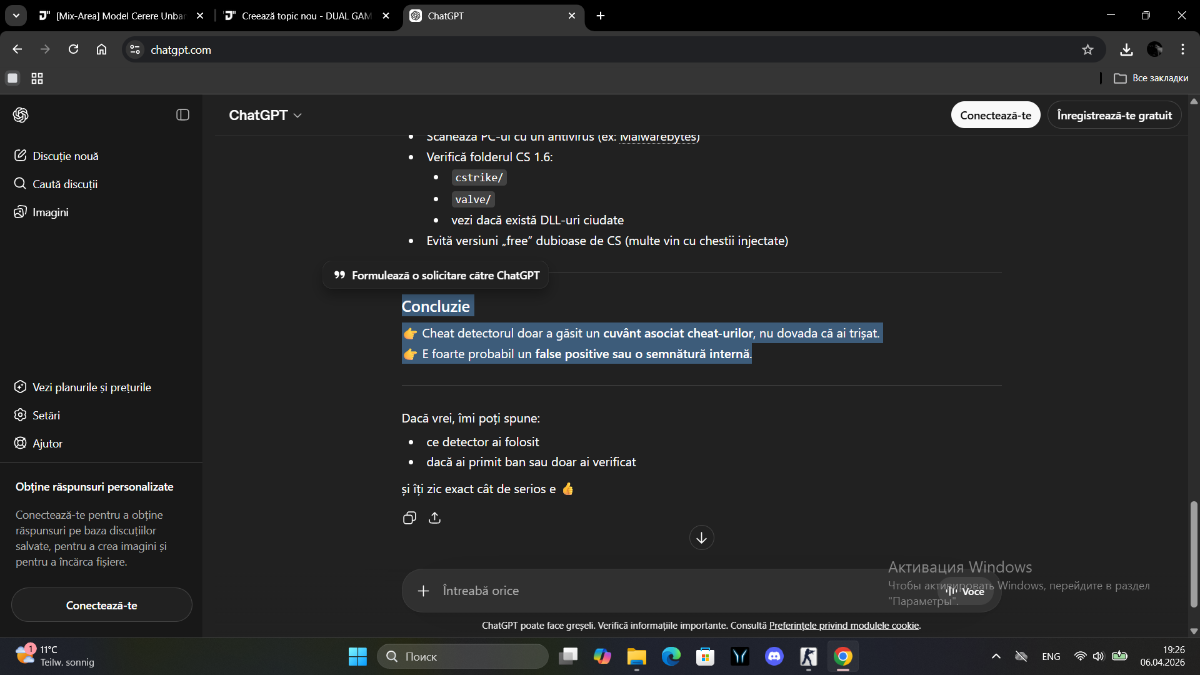
Task: Click Conectează-te button in header
Action: click(x=995, y=115)
